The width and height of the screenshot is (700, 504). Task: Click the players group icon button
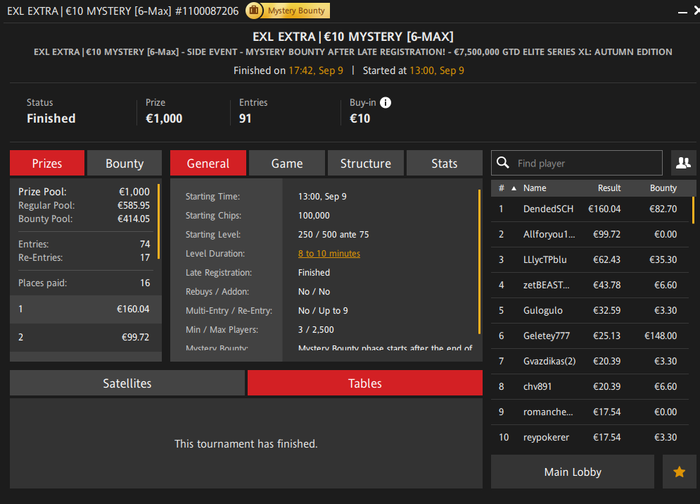tap(683, 163)
